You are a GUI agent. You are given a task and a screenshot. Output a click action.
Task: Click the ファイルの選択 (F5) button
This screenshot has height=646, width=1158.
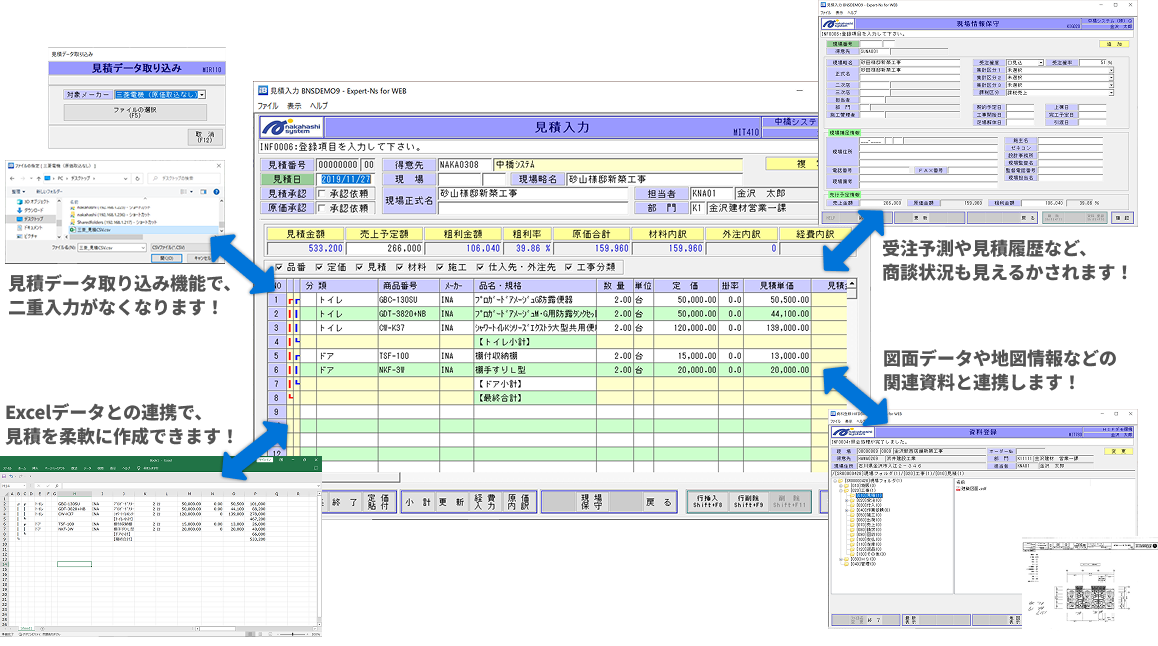point(135,113)
